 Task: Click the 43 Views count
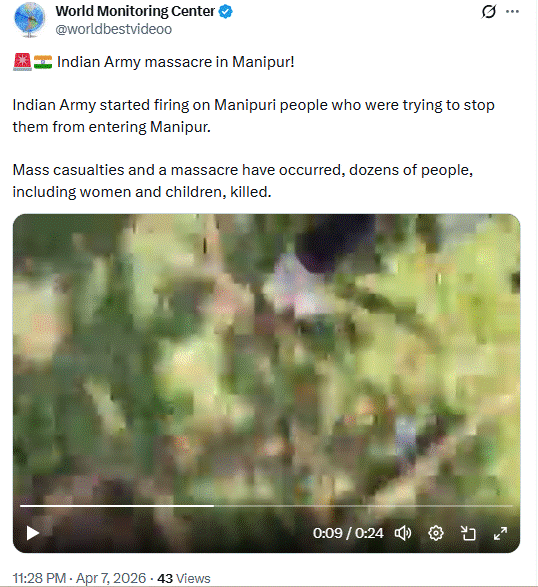184,578
